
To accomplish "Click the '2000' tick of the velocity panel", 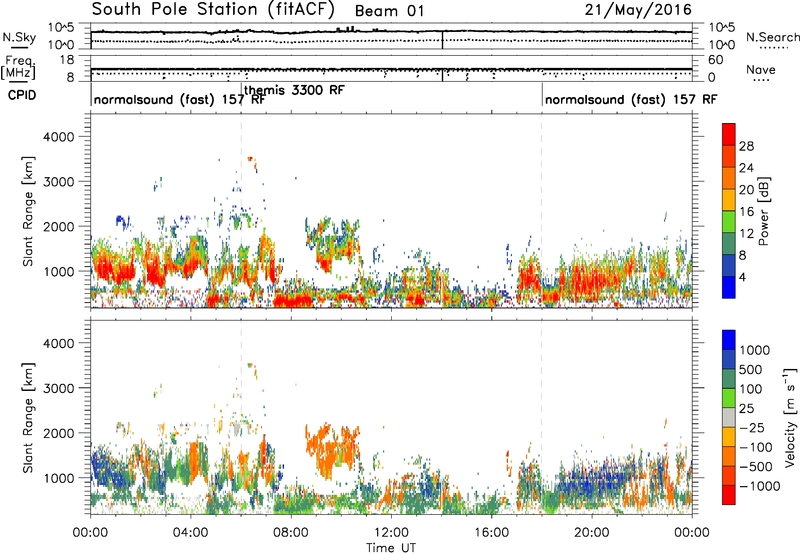I will 58,433.
